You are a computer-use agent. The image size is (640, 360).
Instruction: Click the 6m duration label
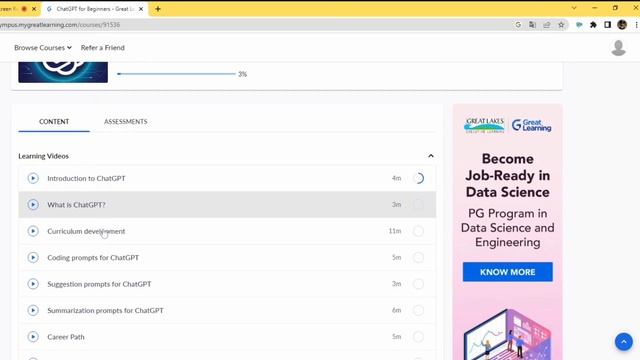(x=396, y=310)
